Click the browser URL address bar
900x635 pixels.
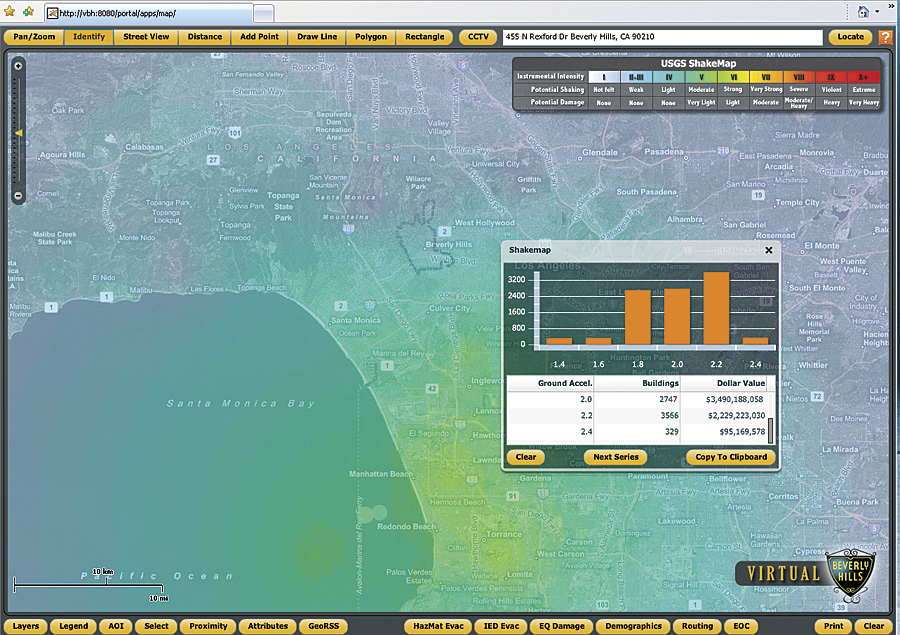(149, 13)
